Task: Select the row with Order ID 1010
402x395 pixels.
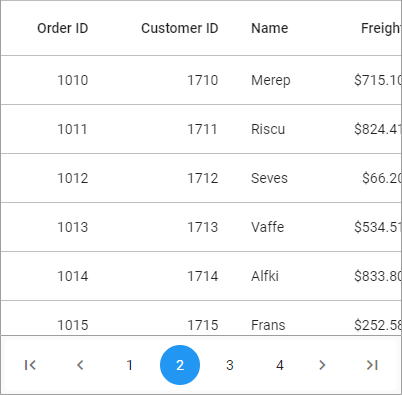Action: [x=201, y=80]
